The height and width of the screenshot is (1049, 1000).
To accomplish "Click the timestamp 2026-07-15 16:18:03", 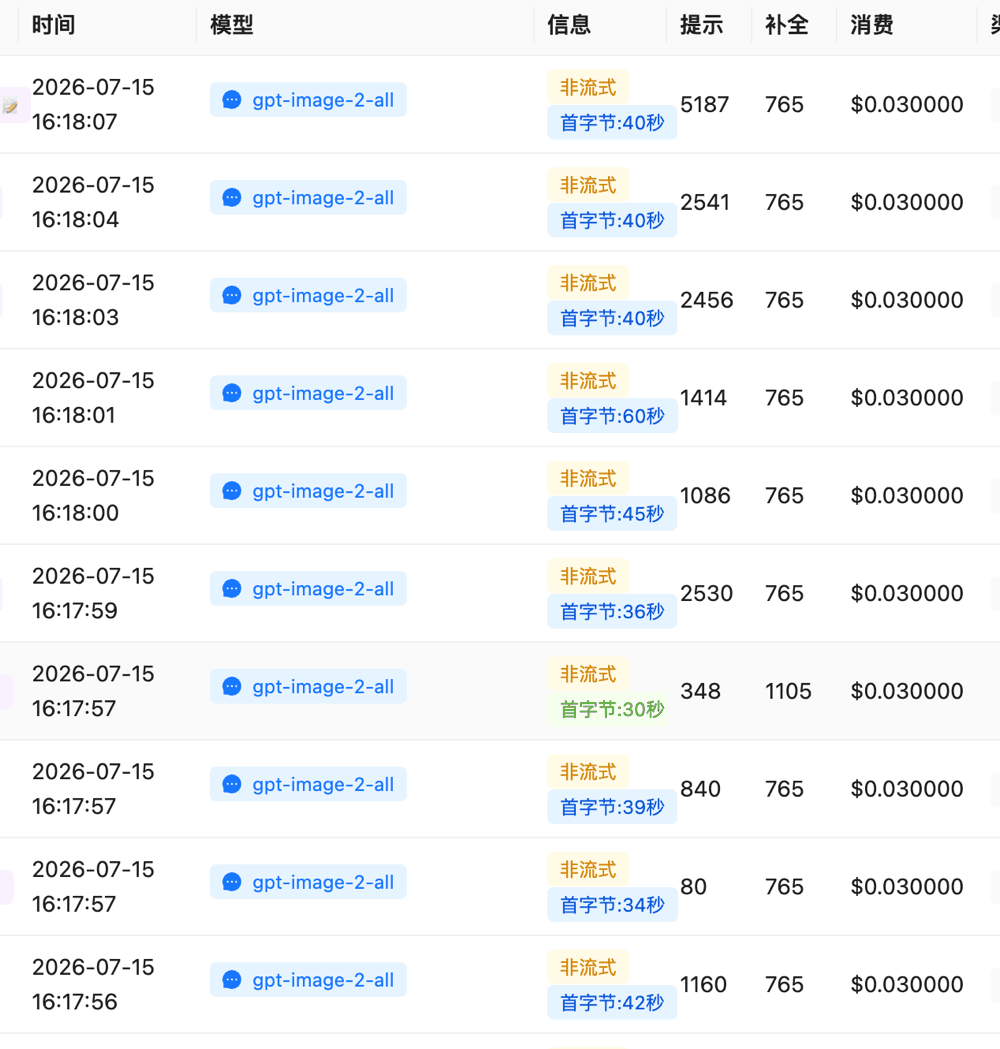I will coord(93,300).
